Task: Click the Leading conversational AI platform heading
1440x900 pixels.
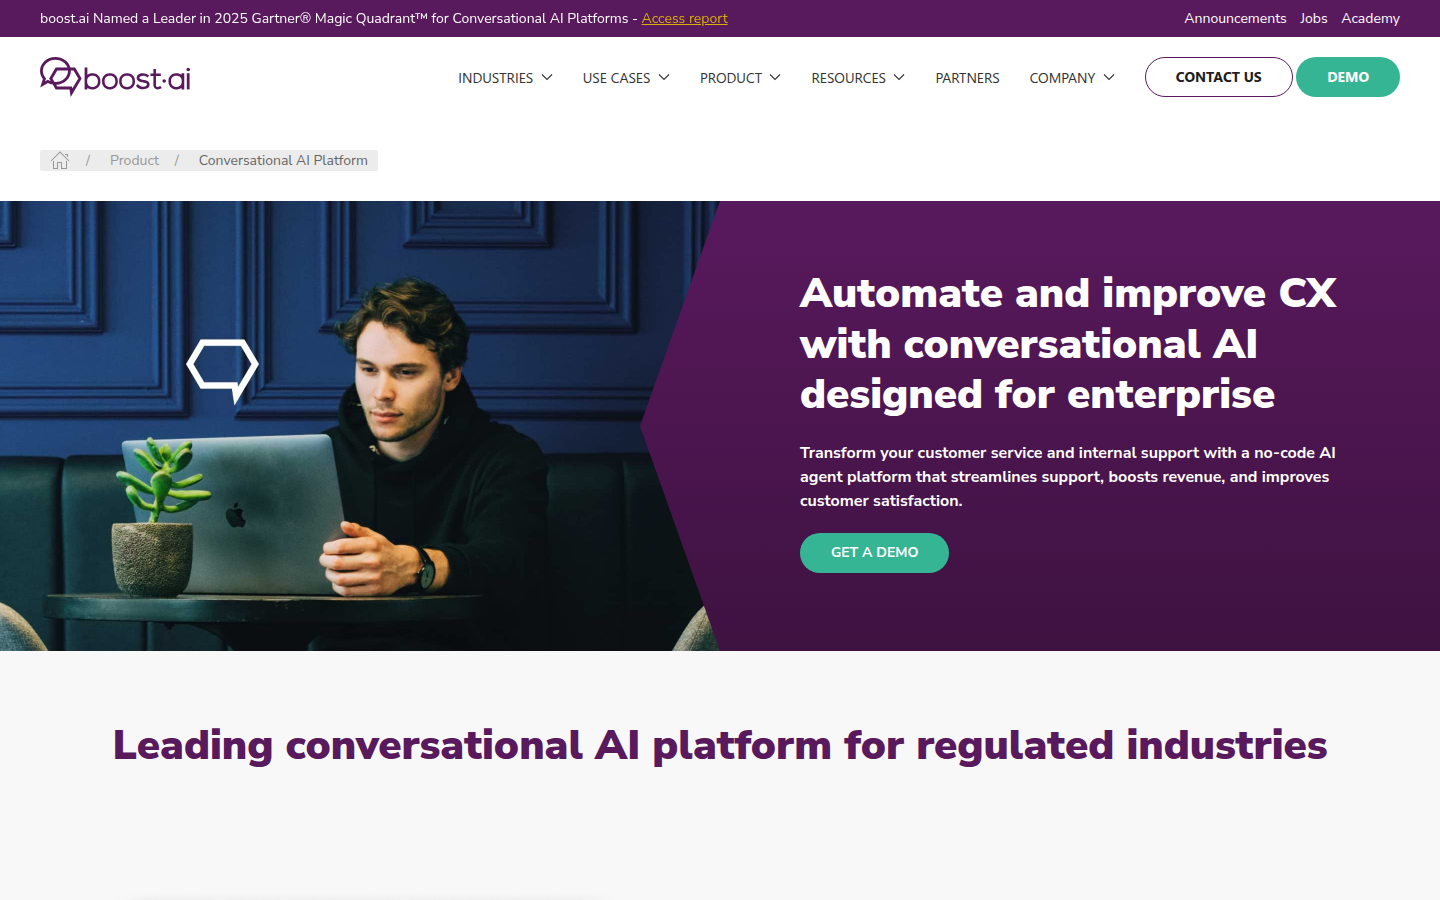Action: (720, 745)
